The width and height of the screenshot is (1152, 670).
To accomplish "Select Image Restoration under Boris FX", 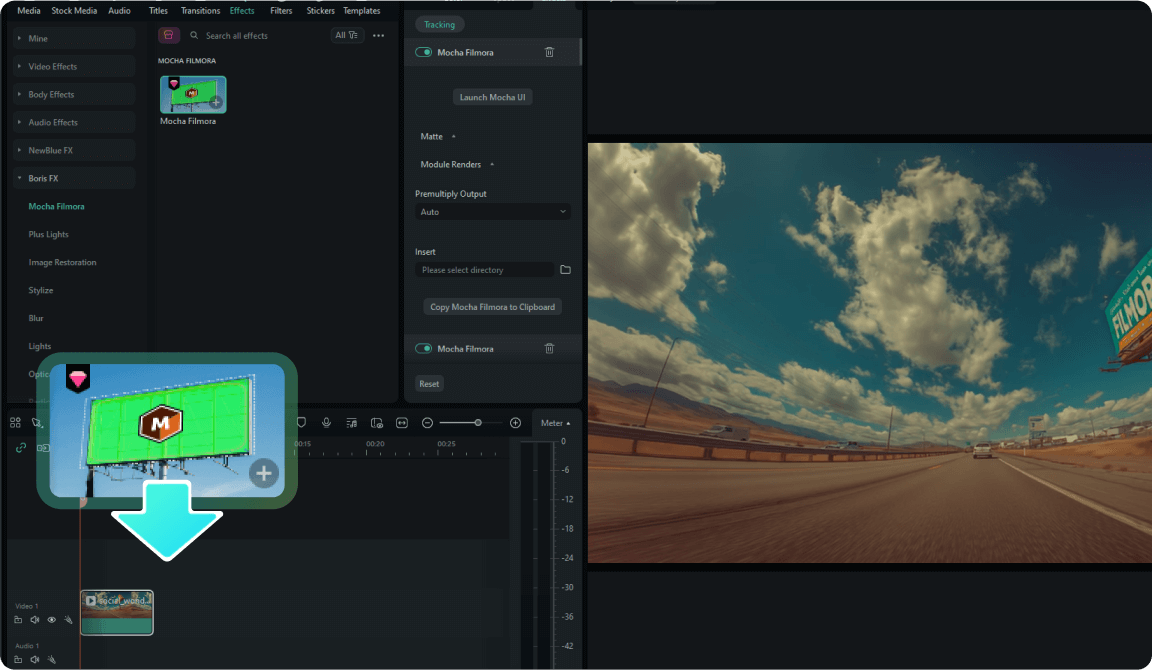I will pos(62,262).
